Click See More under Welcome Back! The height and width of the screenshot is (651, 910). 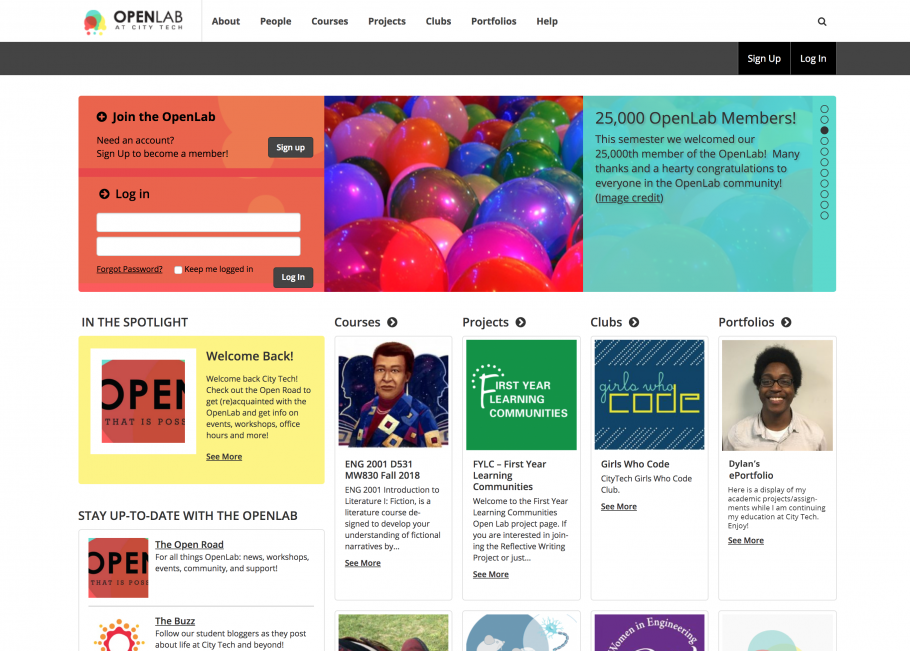224,457
